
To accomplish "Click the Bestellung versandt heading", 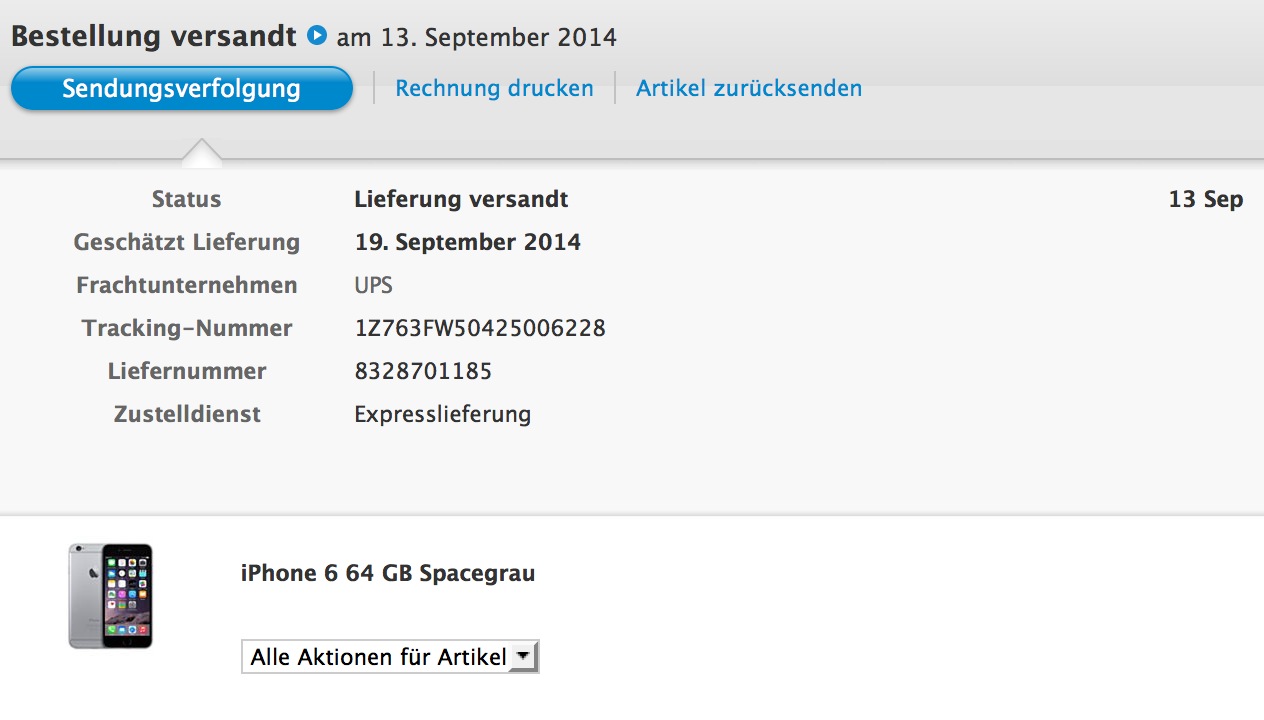I will click(154, 36).
